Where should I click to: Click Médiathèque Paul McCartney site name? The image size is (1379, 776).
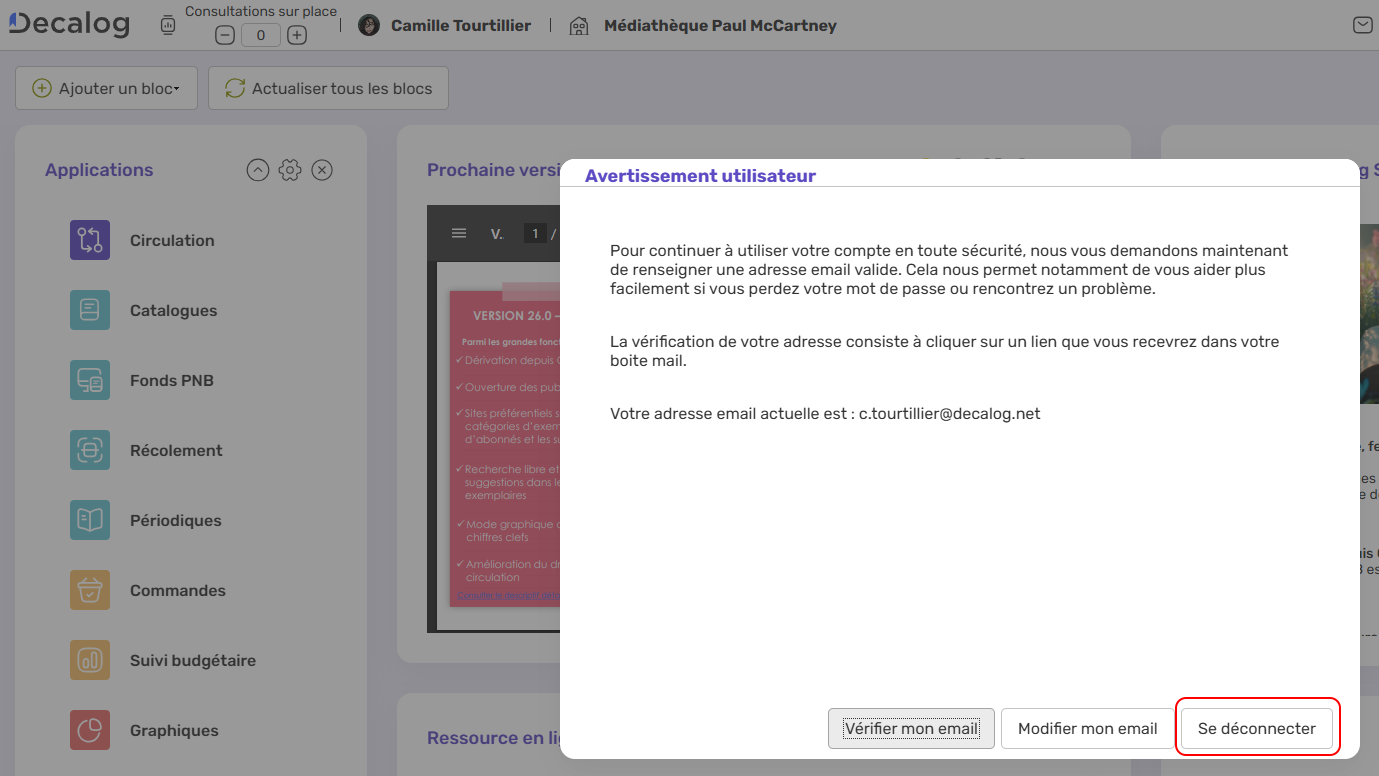(x=720, y=25)
